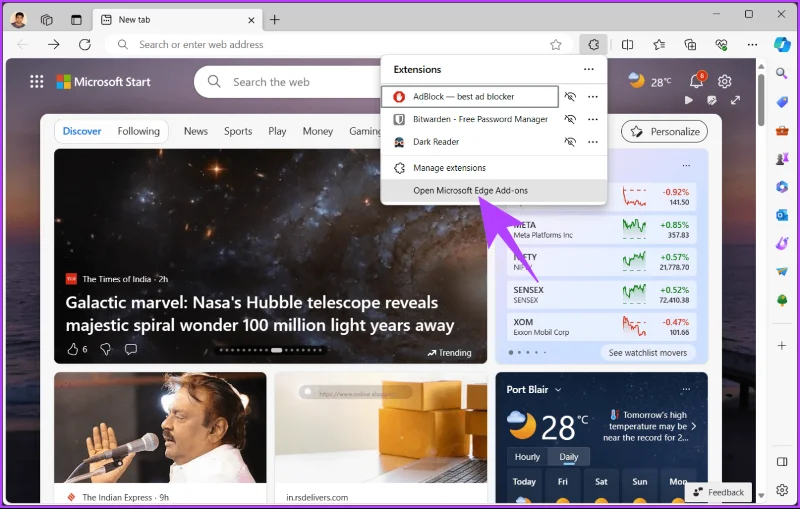
Task: Expand tomorrow's high temperature alert chevron
Action: pyautogui.click(x=694, y=426)
